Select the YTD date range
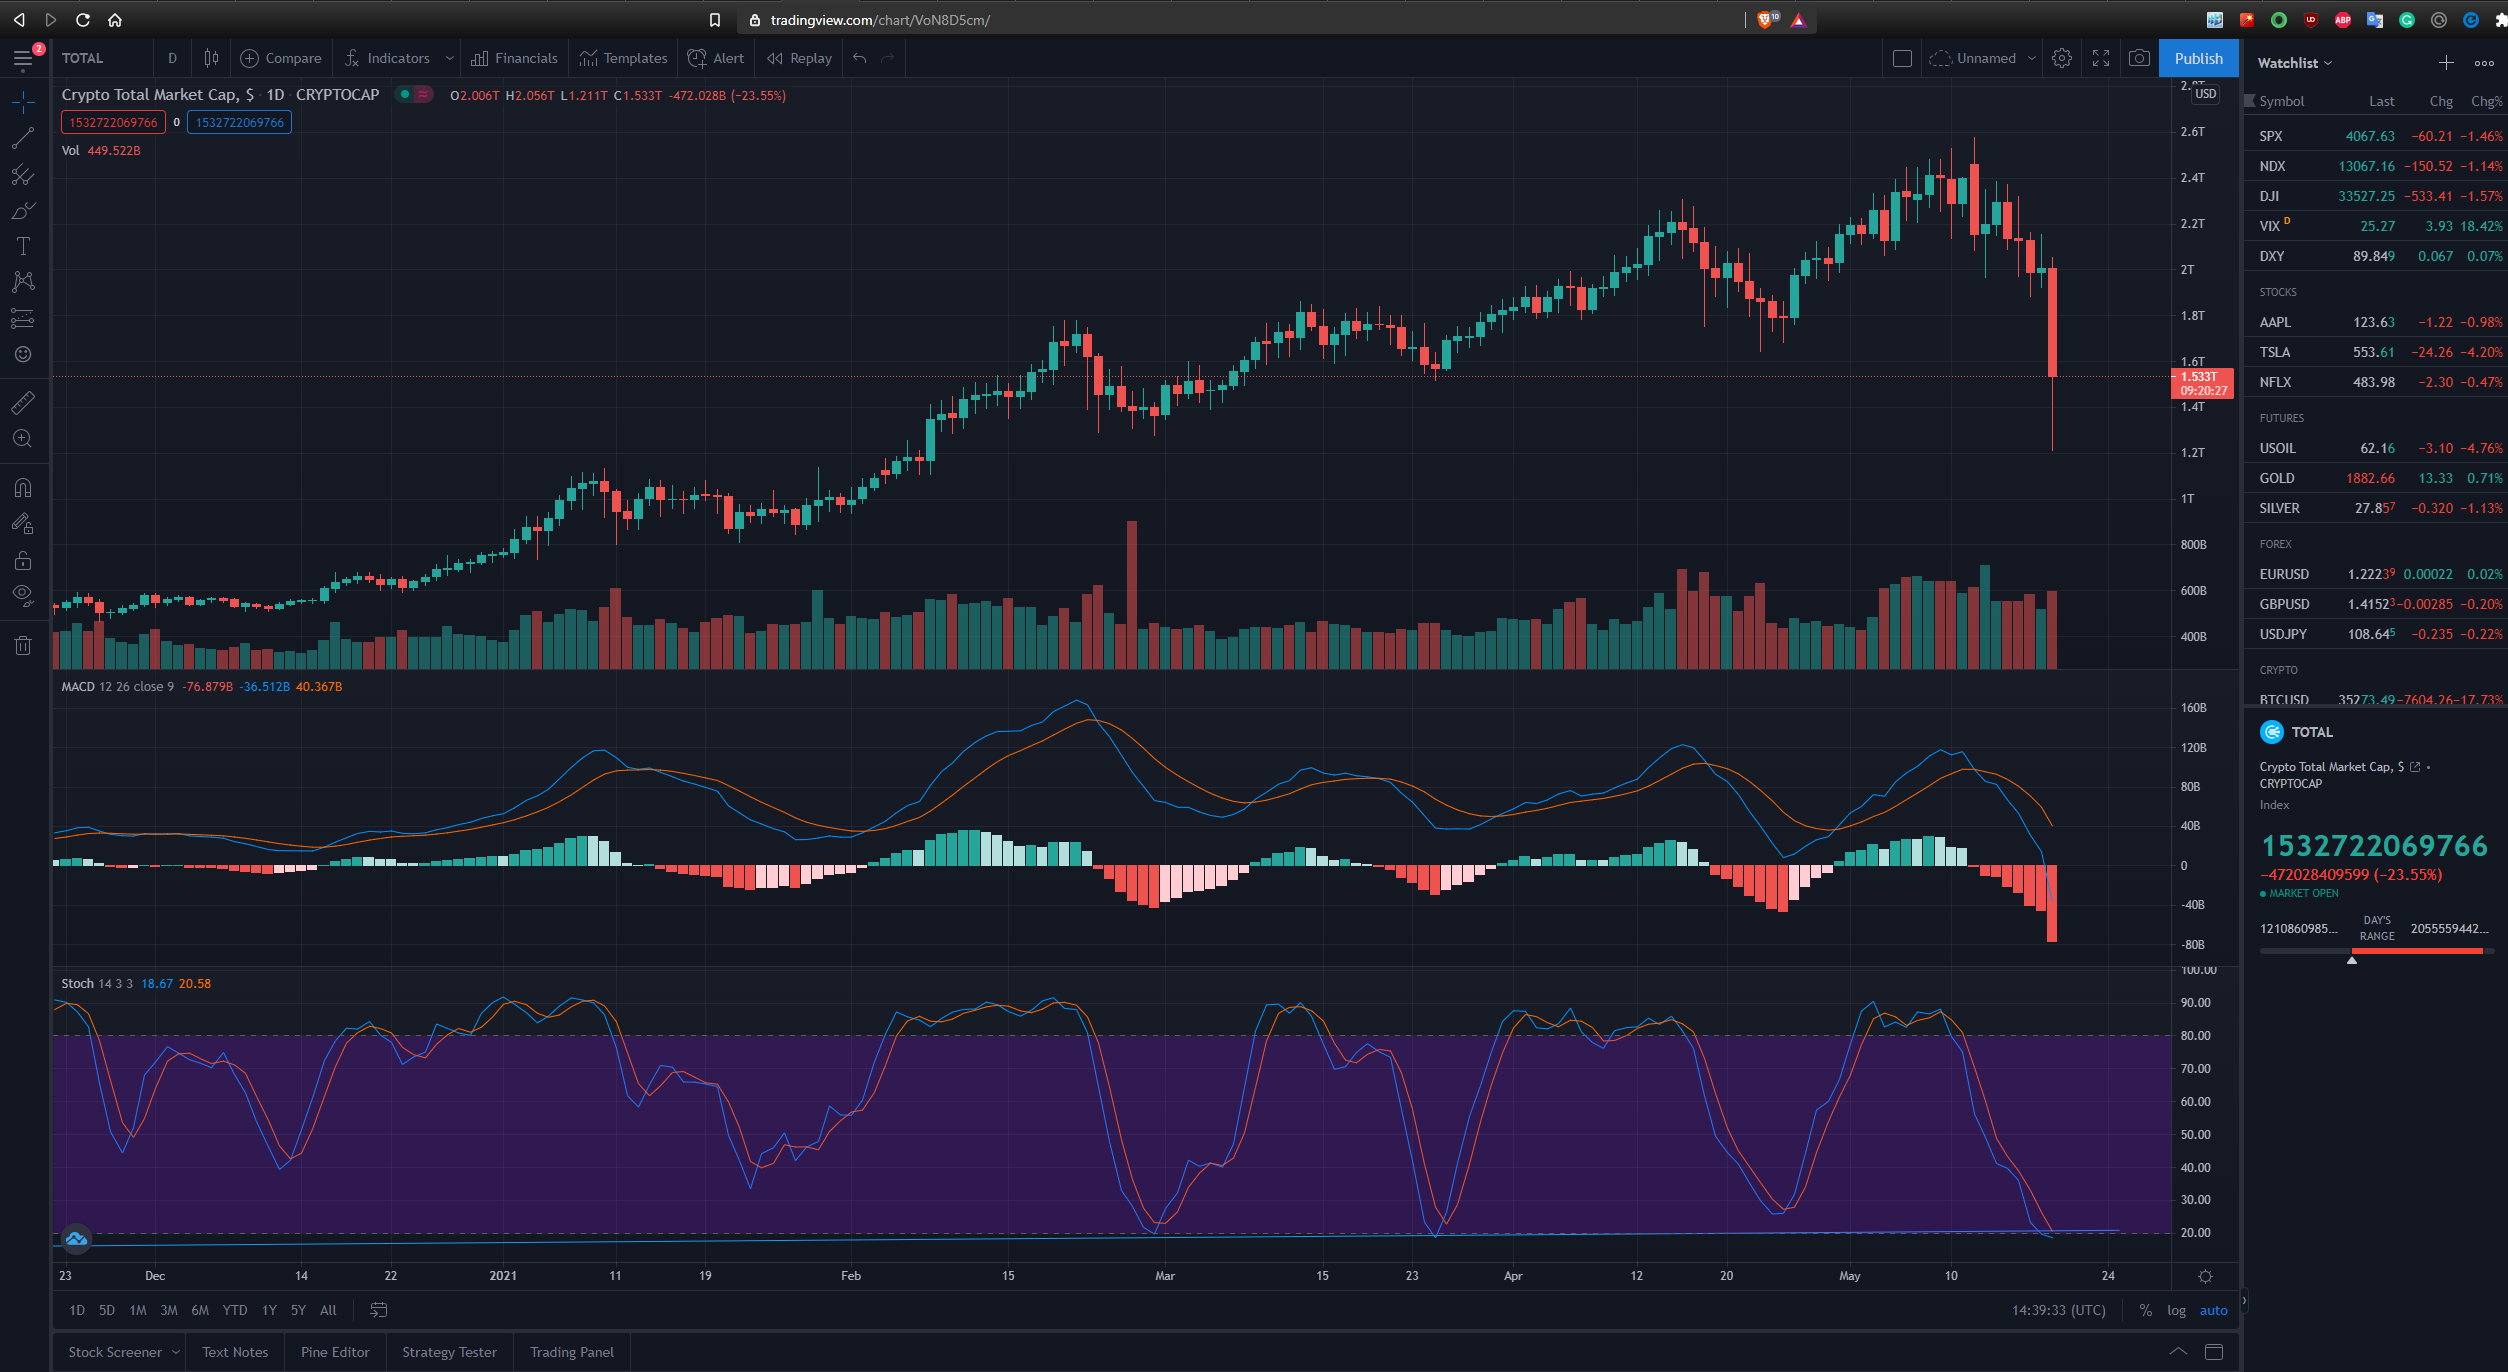This screenshot has height=1372, width=2508. point(235,1310)
